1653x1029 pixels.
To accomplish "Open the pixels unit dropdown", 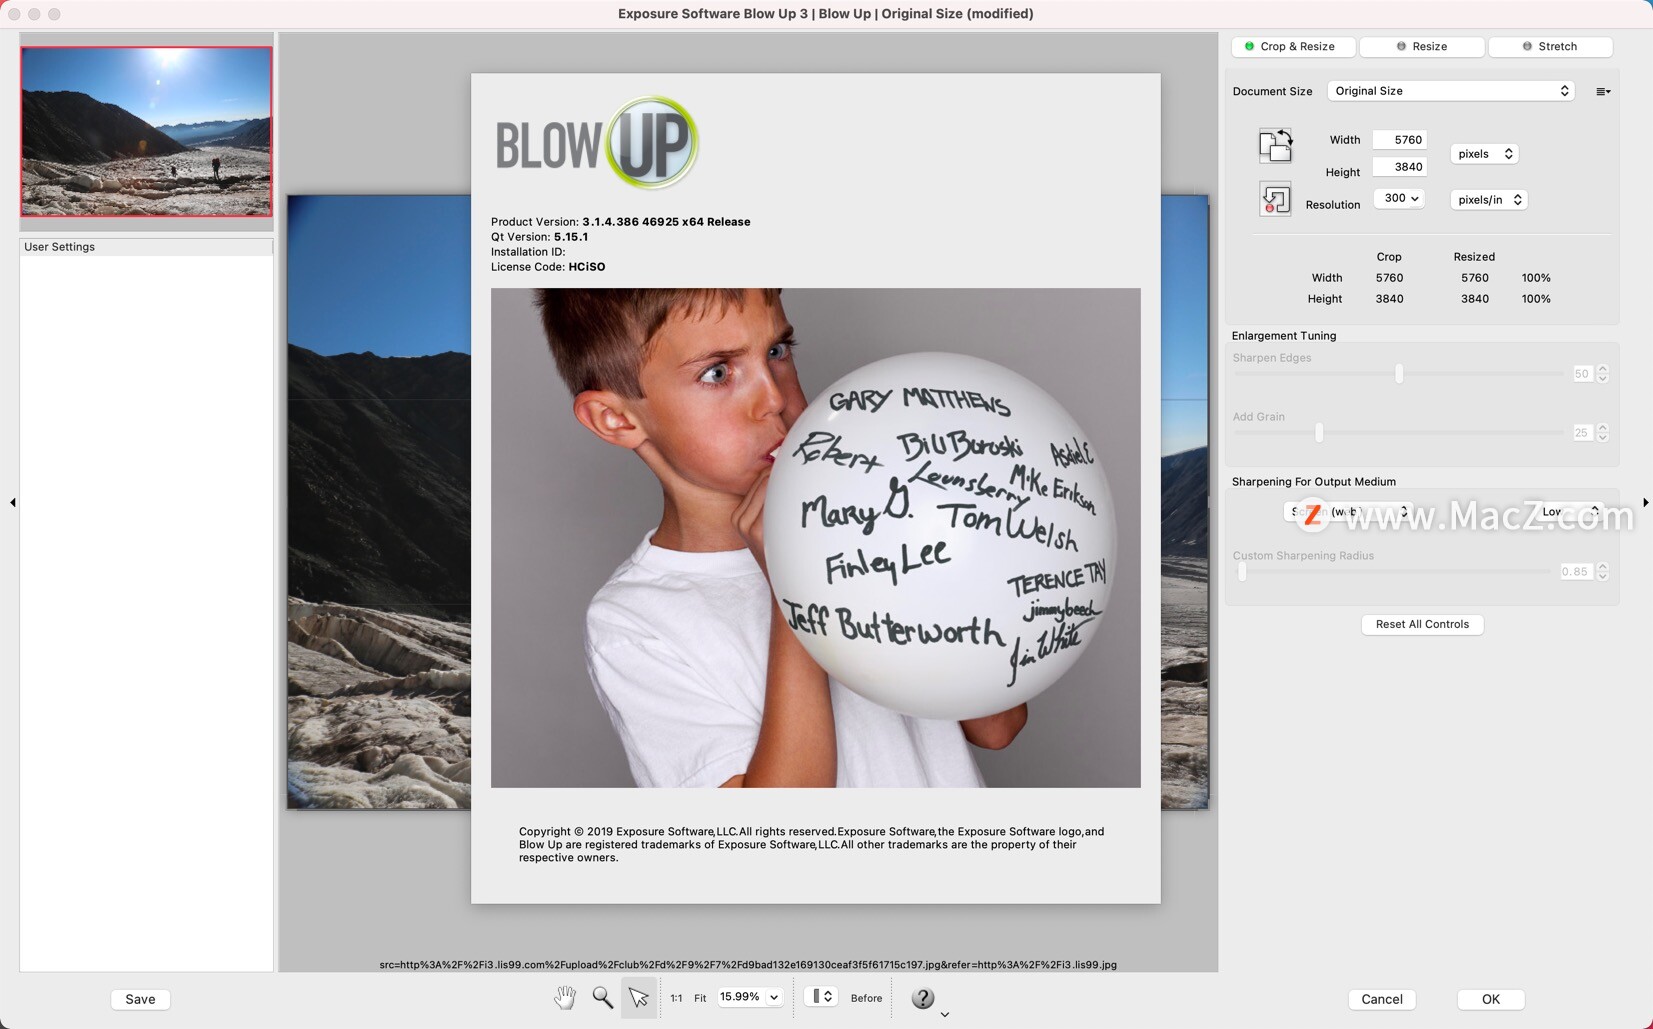I will coord(1484,154).
